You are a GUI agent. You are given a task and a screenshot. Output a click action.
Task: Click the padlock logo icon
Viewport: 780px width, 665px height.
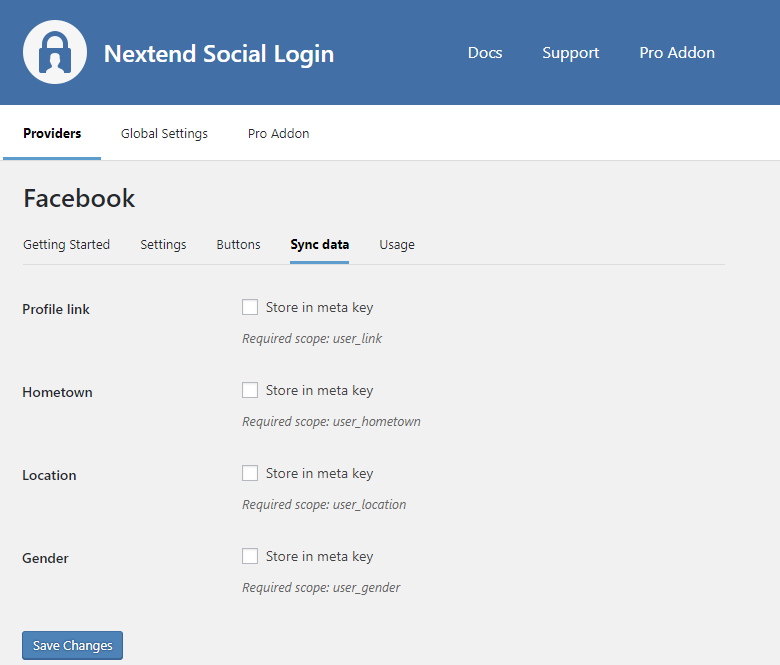[x=55, y=53]
